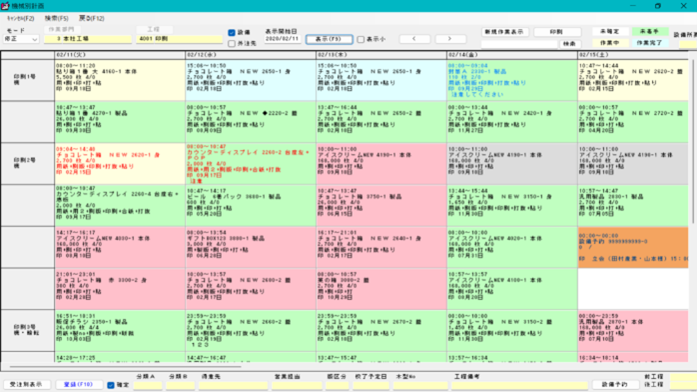Screen dimensions: 697x392
Task: Select the orange 設備予約 9999999999-0 cell
Action: [633, 247]
